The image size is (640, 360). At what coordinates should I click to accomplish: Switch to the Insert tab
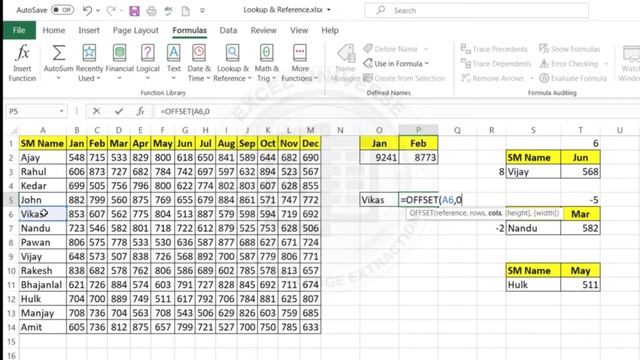click(x=89, y=30)
